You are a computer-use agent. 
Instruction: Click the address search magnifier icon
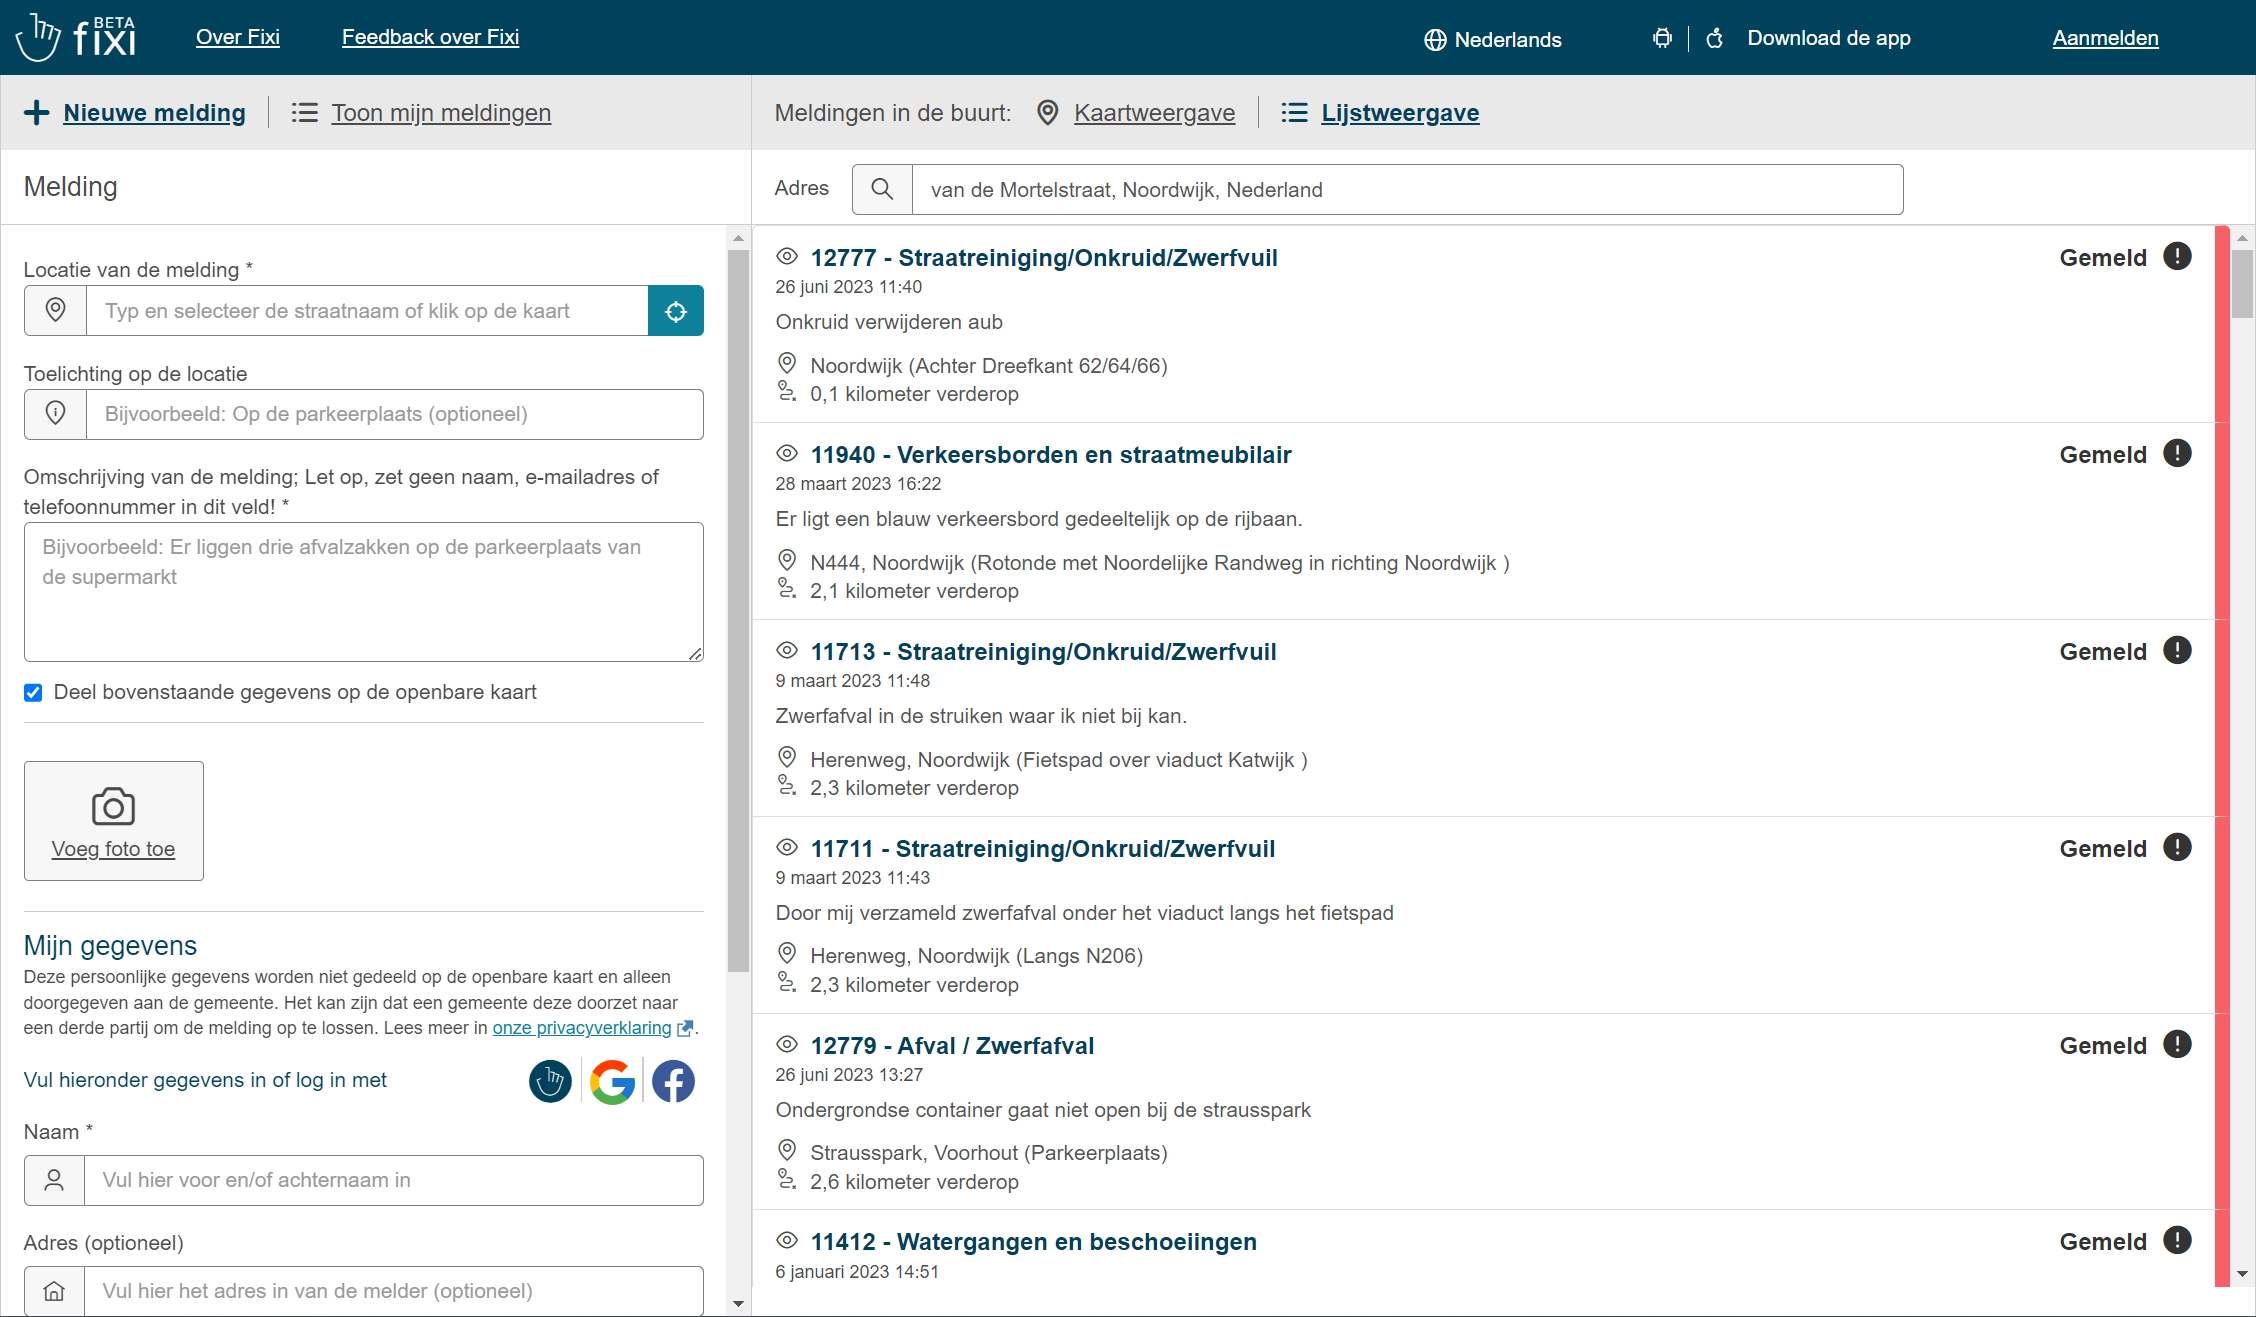[882, 189]
